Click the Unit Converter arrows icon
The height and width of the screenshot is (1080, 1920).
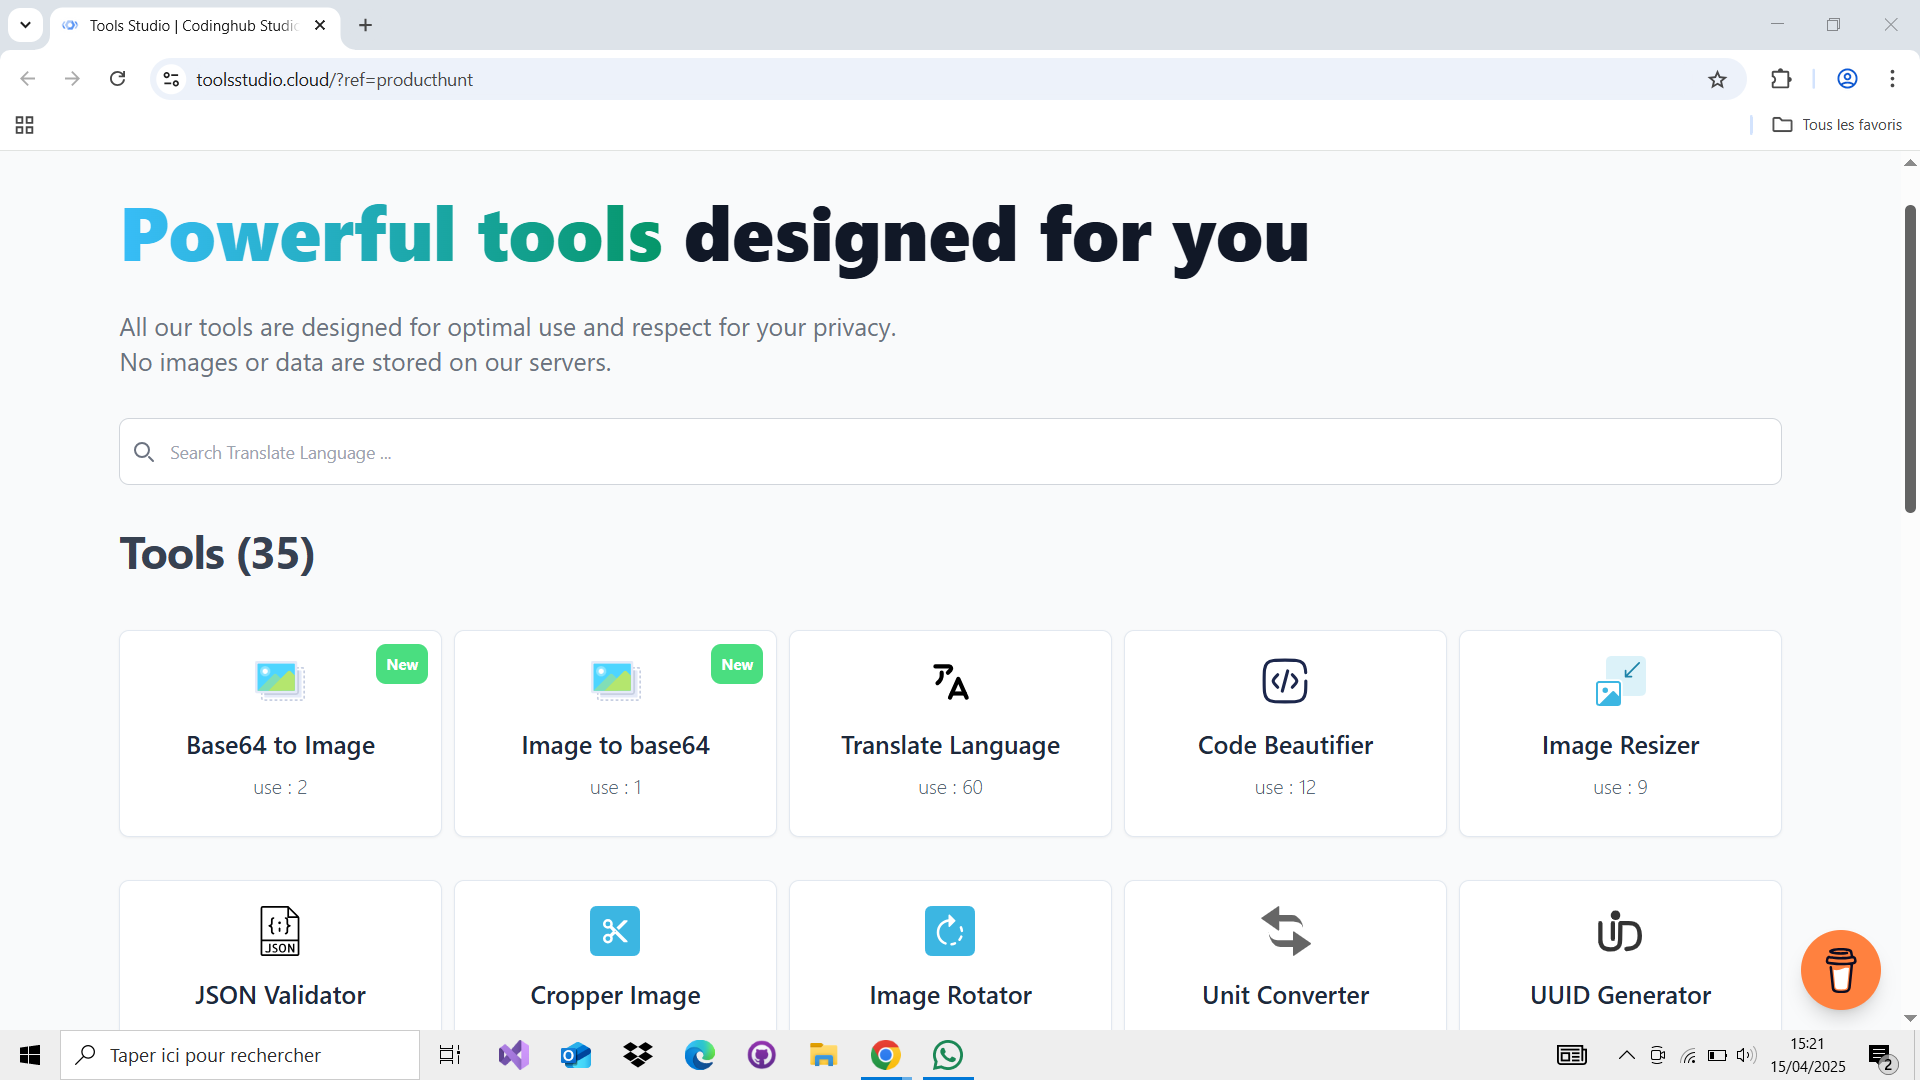click(1285, 931)
